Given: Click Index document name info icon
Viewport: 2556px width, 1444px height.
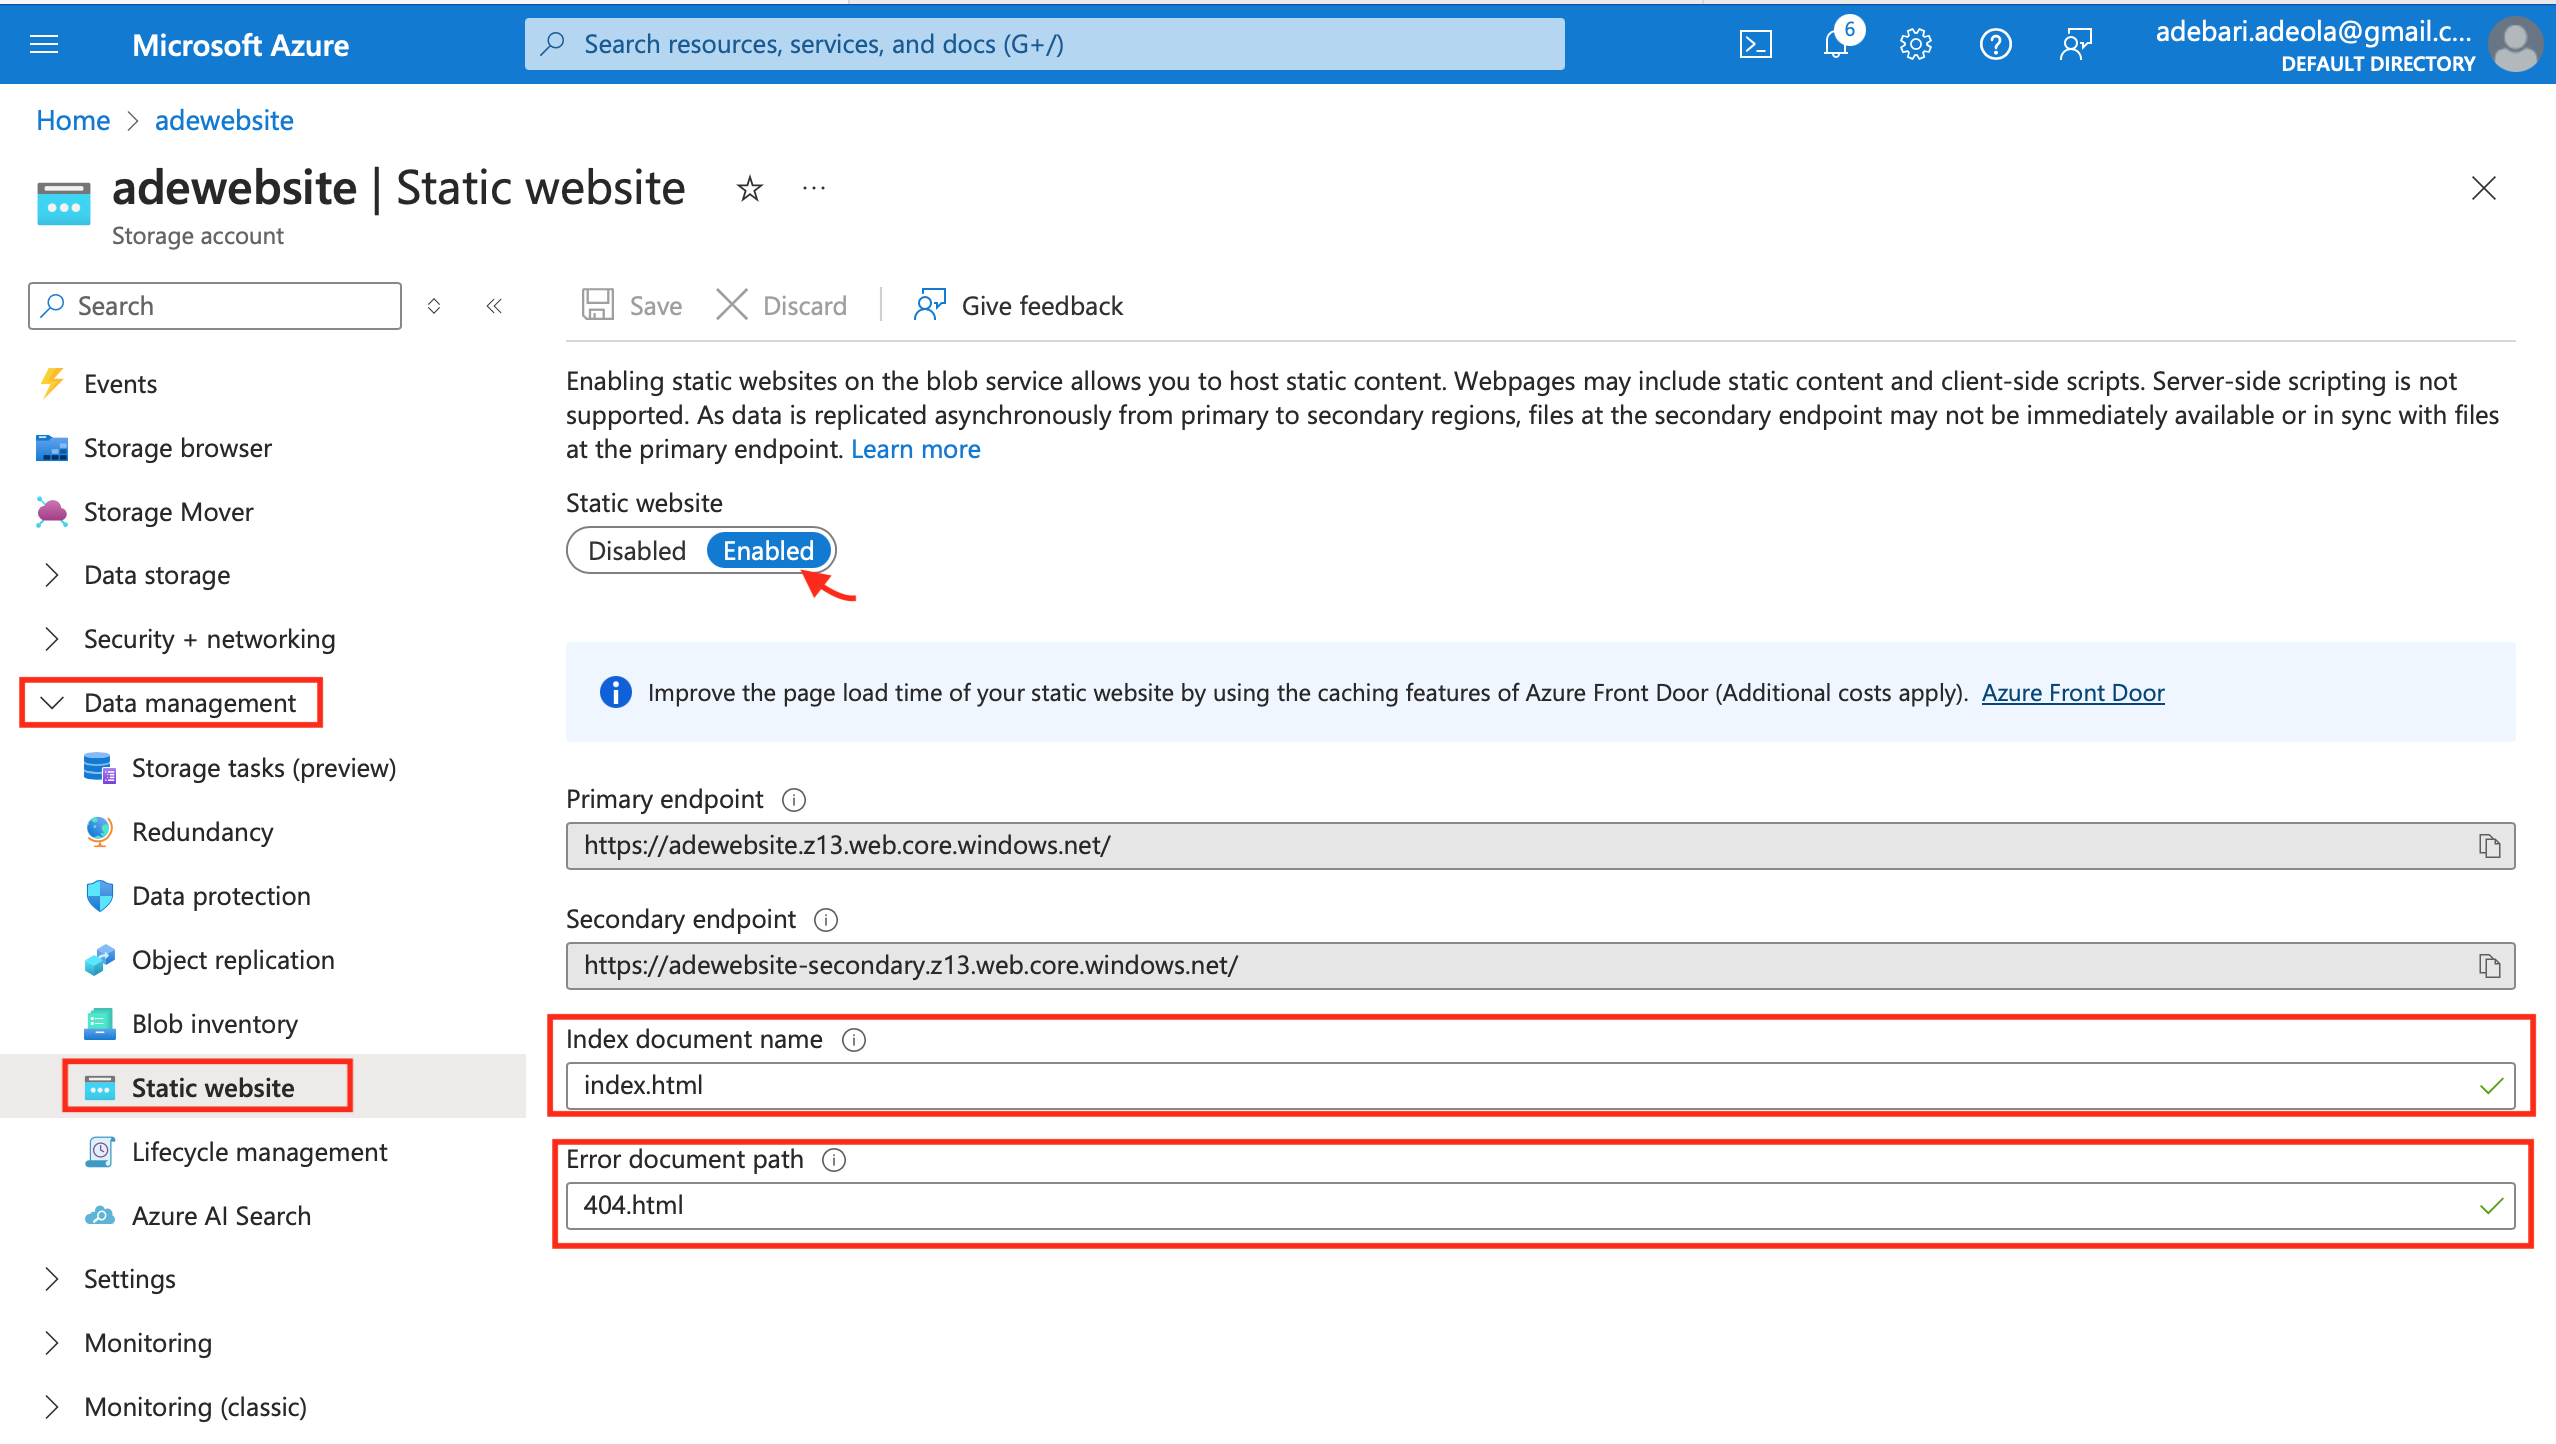Looking at the screenshot, I should click(x=853, y=1040).
